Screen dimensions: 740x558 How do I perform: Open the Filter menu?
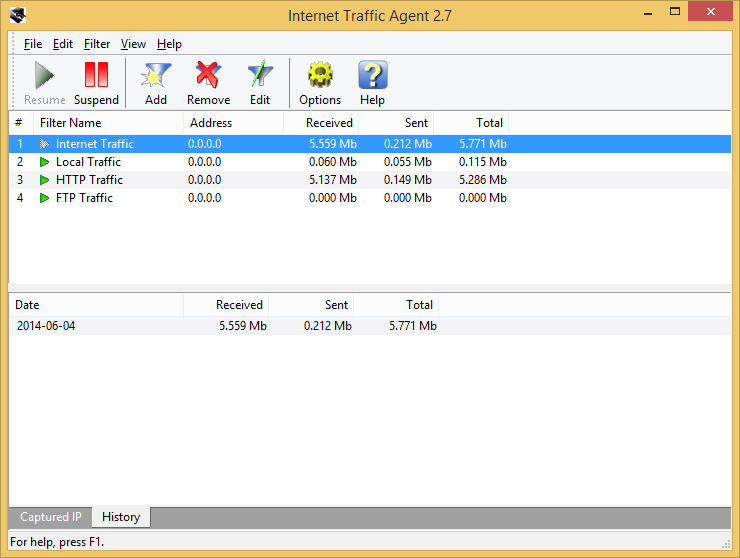point(97,44)
